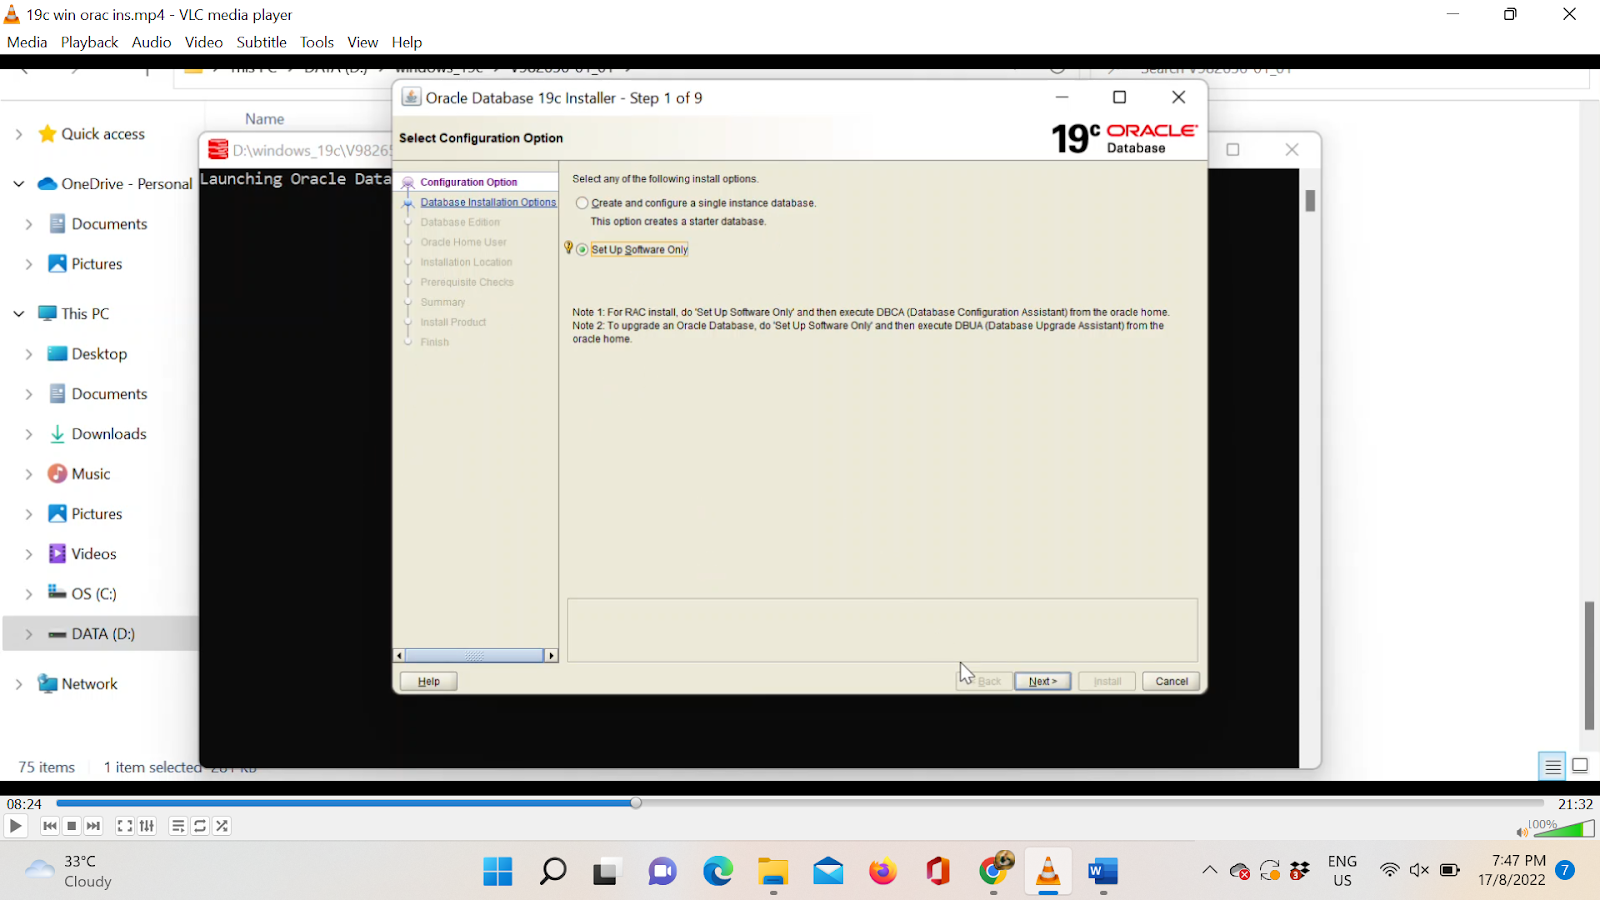Viewport: 1600px width, 900px height.
Task: Click Help button in Oracle installer
Action: (429, 681)
